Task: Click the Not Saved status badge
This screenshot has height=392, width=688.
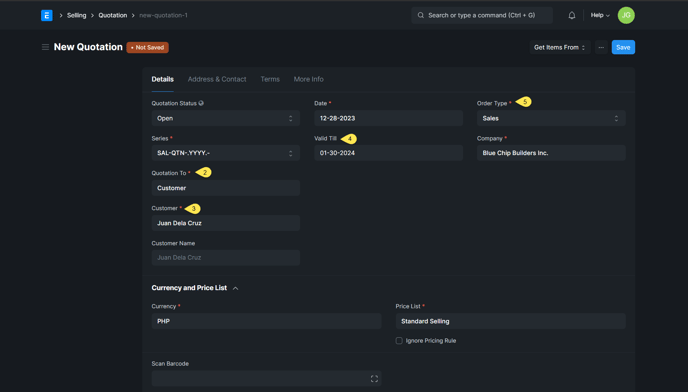Action: (x=147, y=47)
